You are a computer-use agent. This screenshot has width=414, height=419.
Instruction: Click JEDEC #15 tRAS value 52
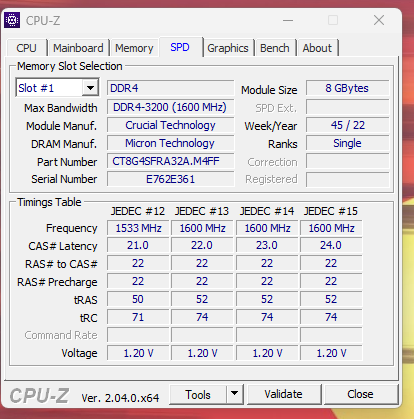pyautogui.click(x=331, y=299)
